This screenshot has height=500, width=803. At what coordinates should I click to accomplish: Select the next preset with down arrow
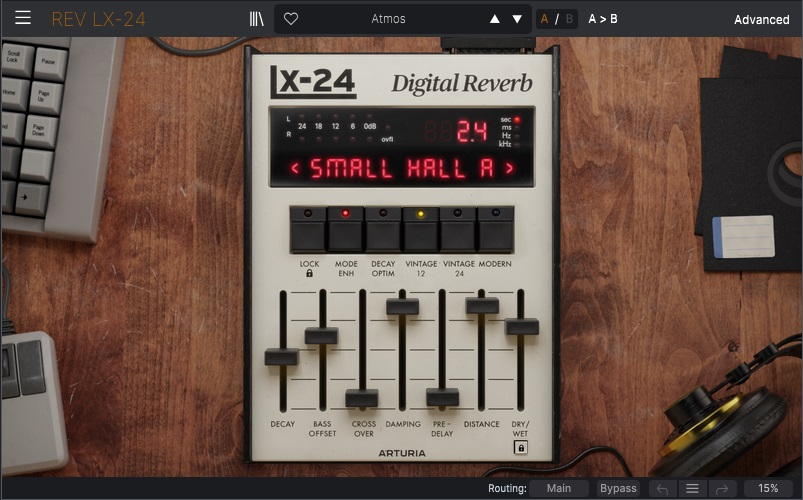coord(517,18)
